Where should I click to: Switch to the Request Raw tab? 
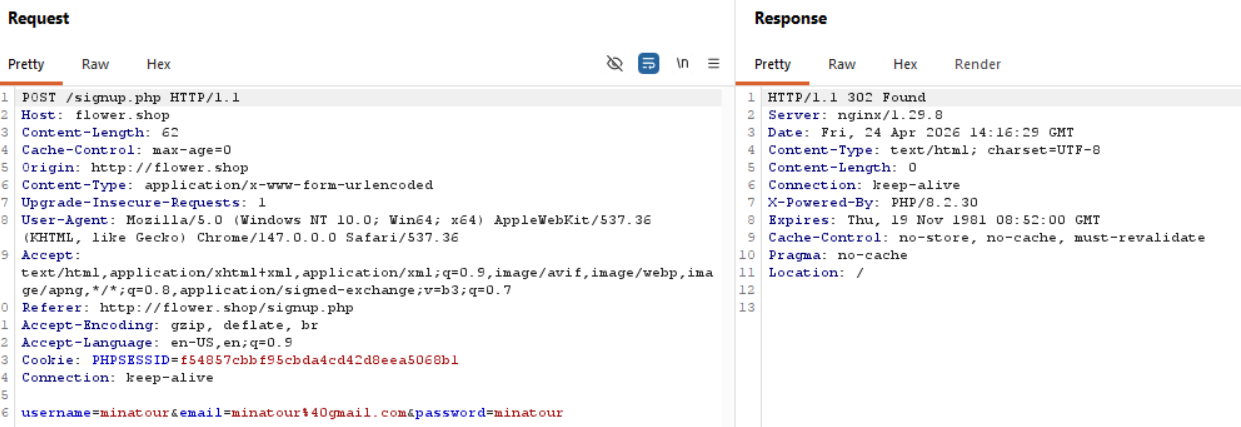(95, 64)
